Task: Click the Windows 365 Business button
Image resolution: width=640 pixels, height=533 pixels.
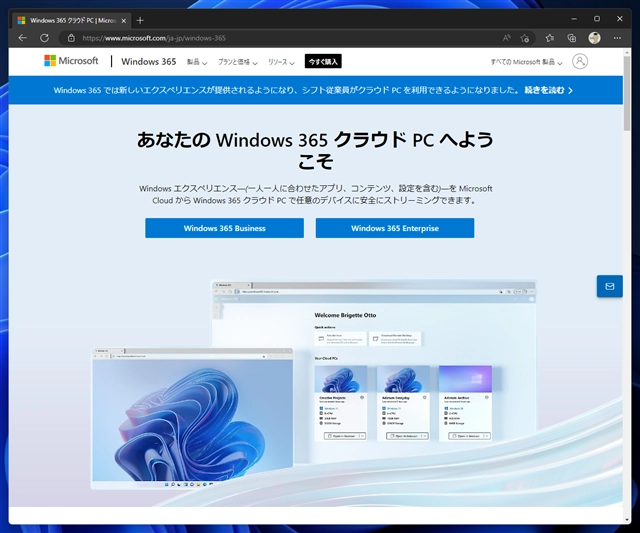Action: (224, 228)
